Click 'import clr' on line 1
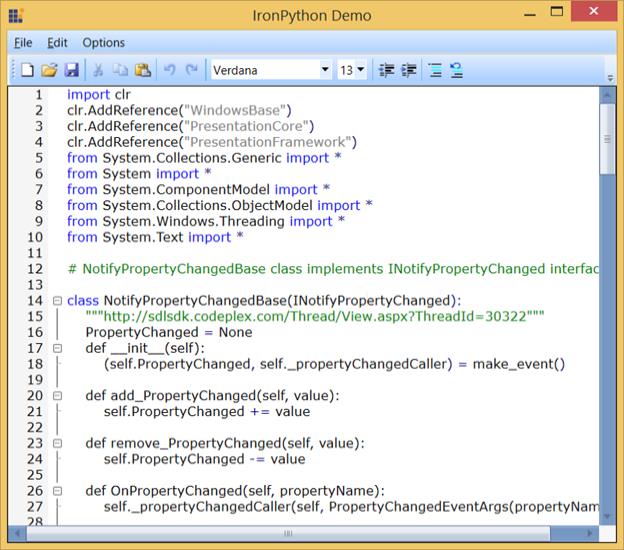The height and width of the screenshot is (550, 624). coord(99,95)
